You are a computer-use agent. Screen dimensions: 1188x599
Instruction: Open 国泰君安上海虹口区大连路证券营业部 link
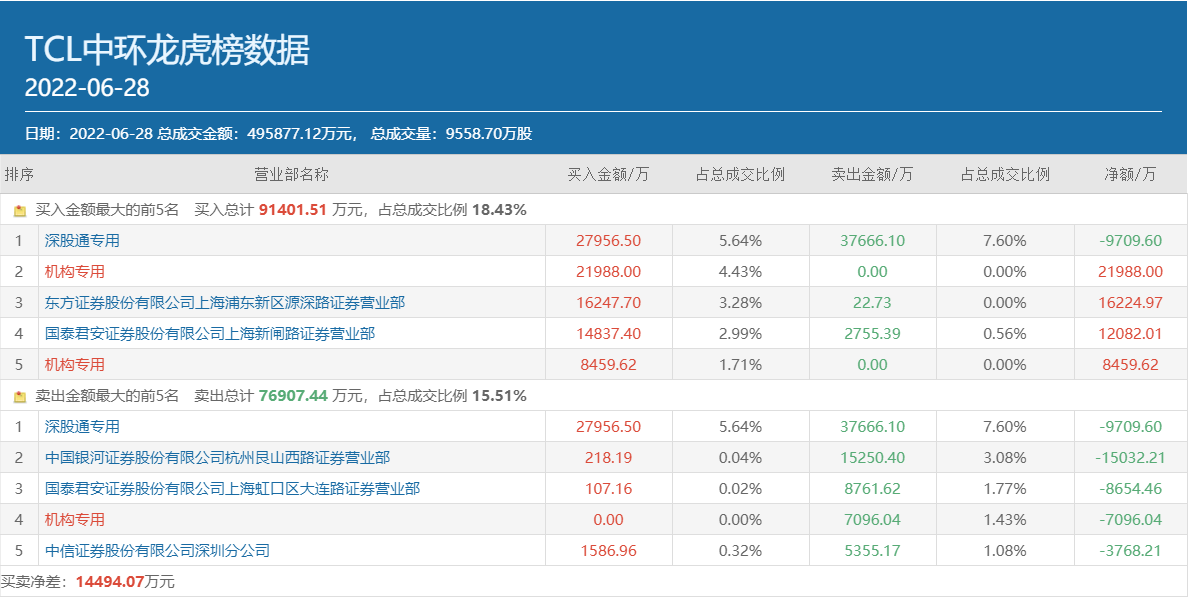(232, 489)
